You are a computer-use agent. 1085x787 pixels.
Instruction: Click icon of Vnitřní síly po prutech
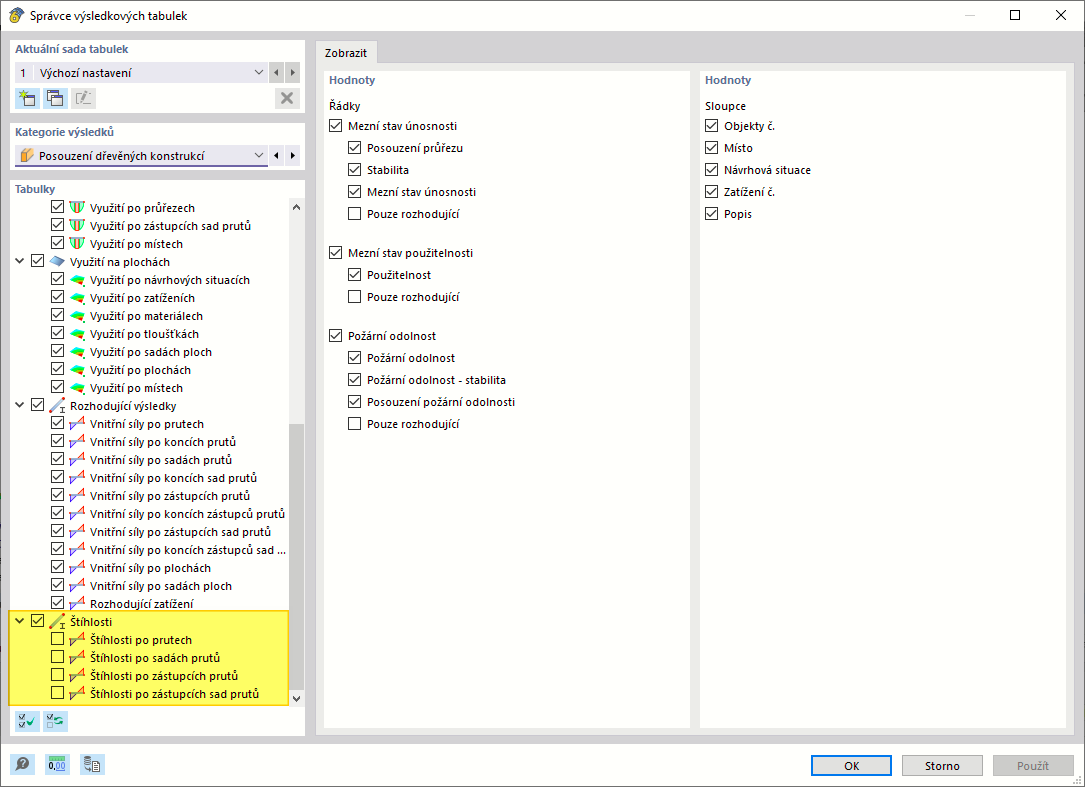coord(77,424)
